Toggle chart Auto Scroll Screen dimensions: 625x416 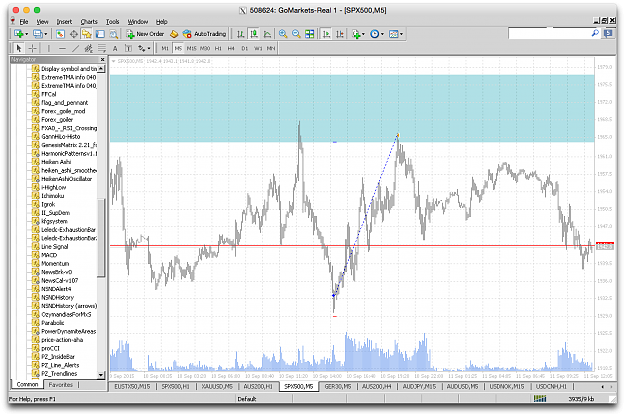(x=326, y=34)
